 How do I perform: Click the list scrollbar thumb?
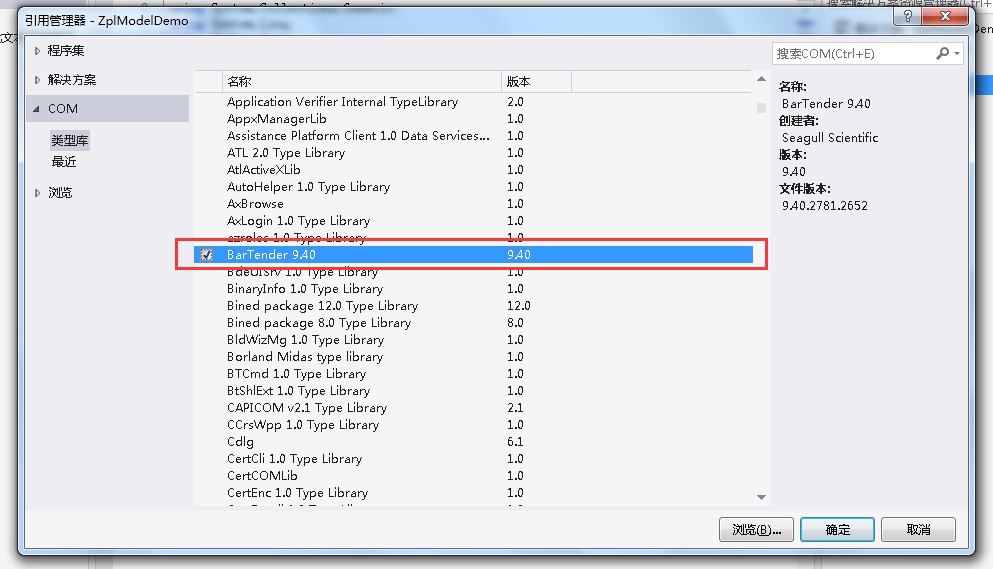click(x=761, y=108)
